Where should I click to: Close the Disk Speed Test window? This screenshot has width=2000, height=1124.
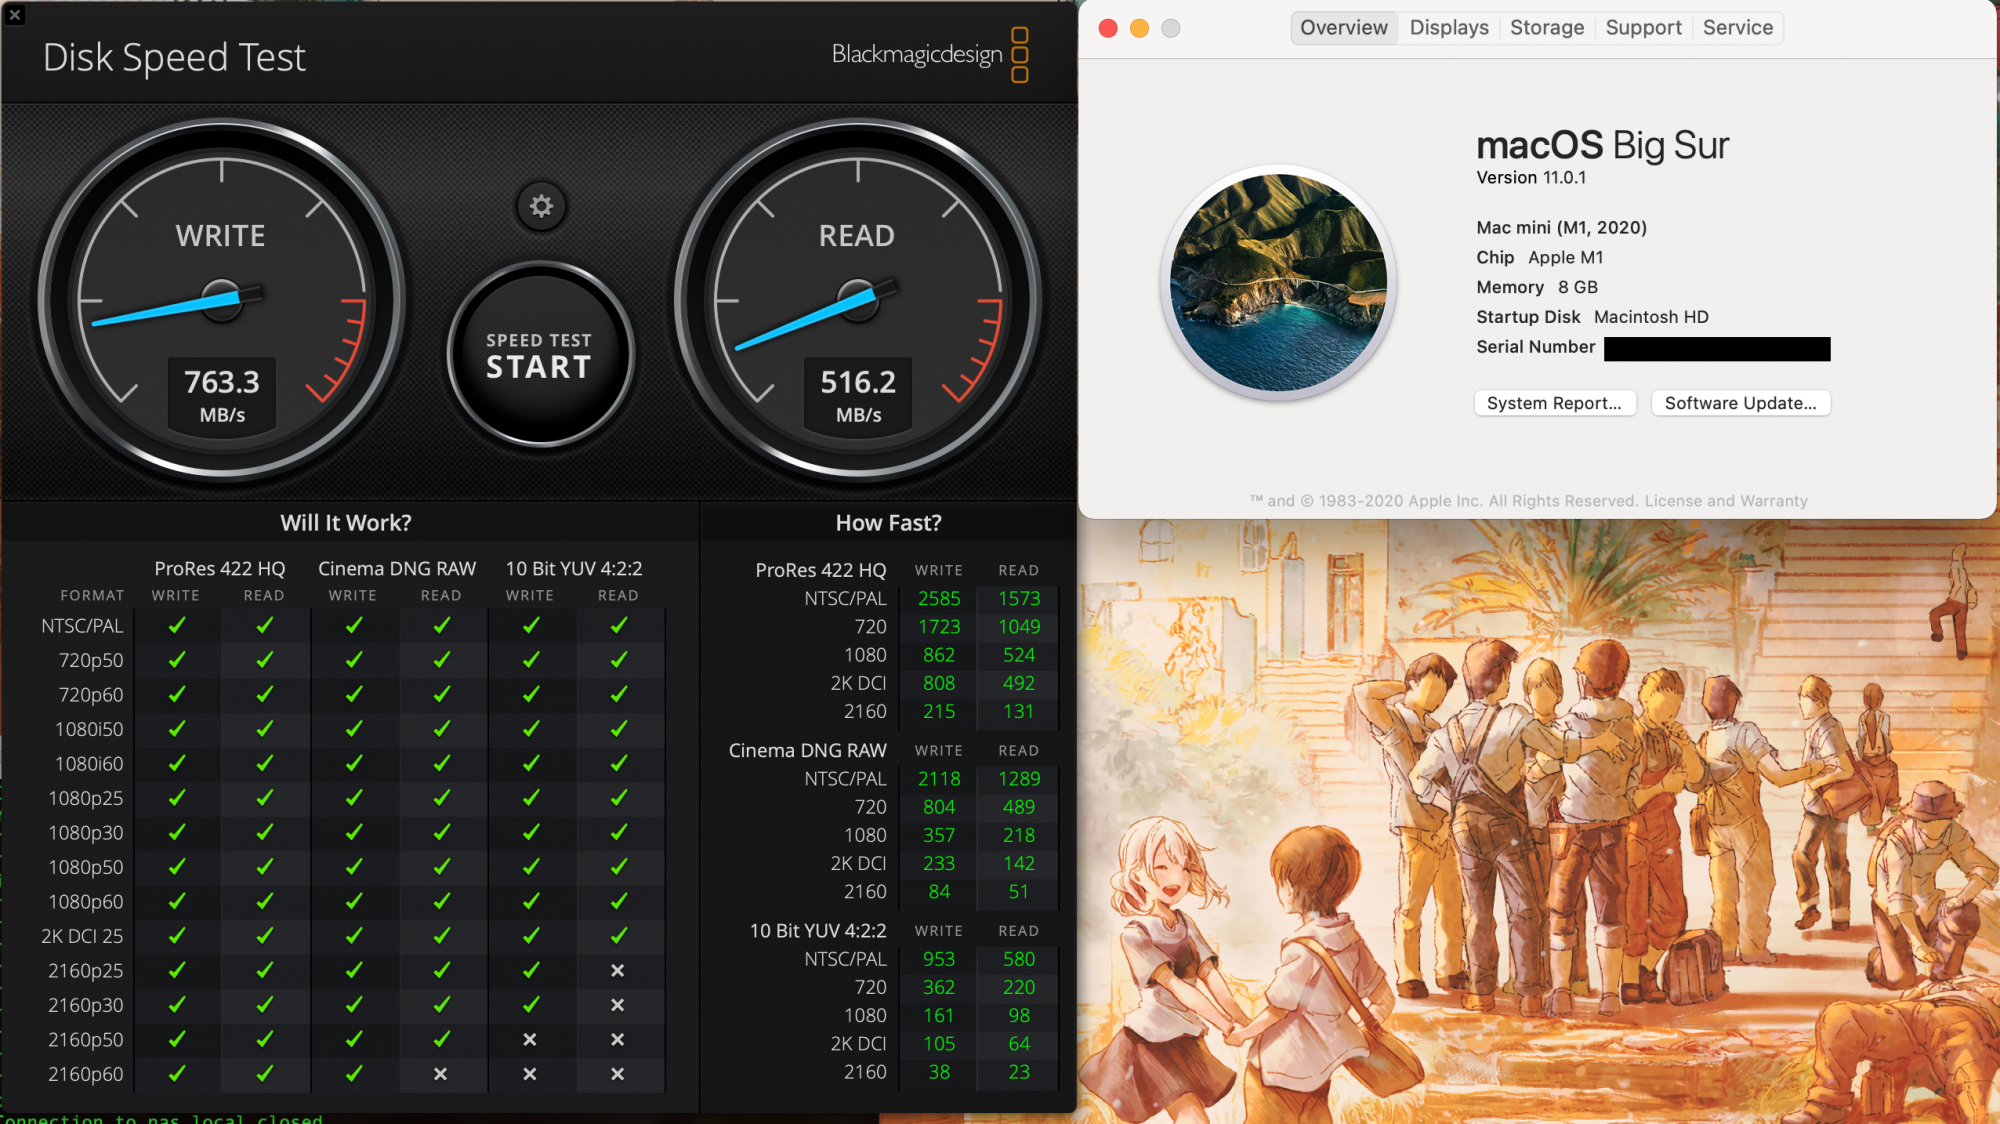click(15, 15)
